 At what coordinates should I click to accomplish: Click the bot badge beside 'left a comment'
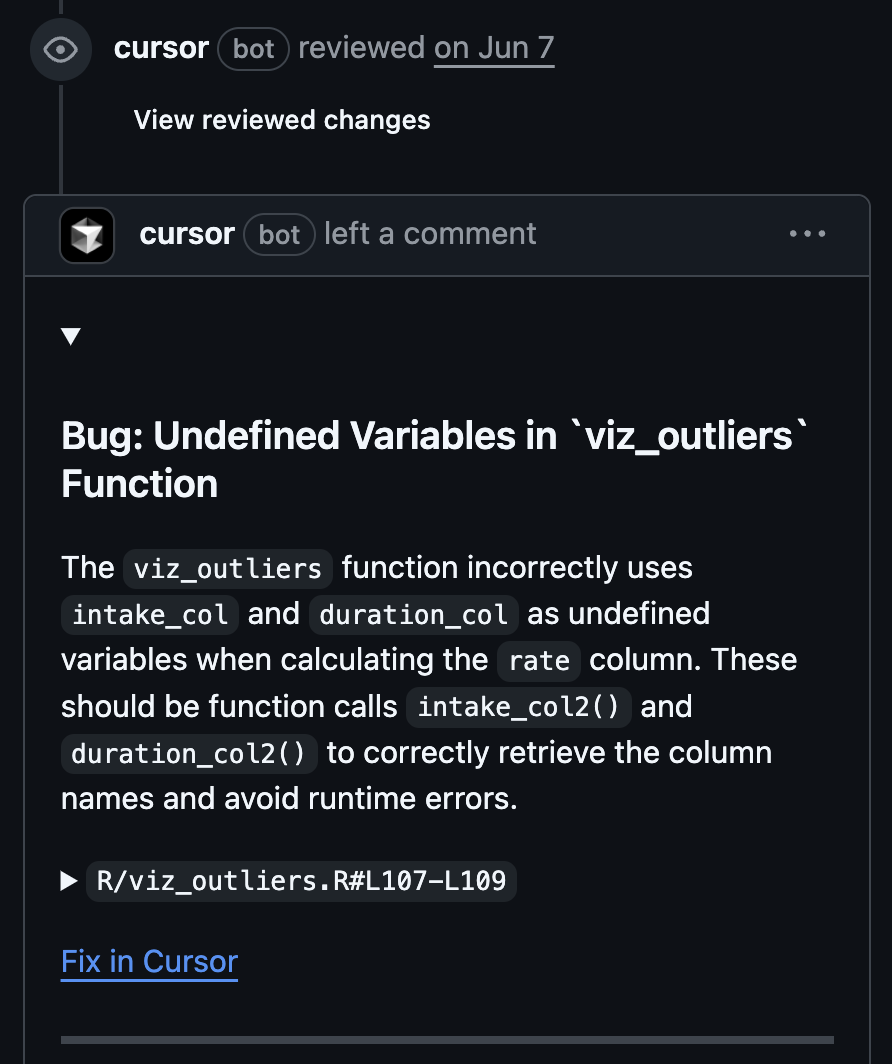280,234
